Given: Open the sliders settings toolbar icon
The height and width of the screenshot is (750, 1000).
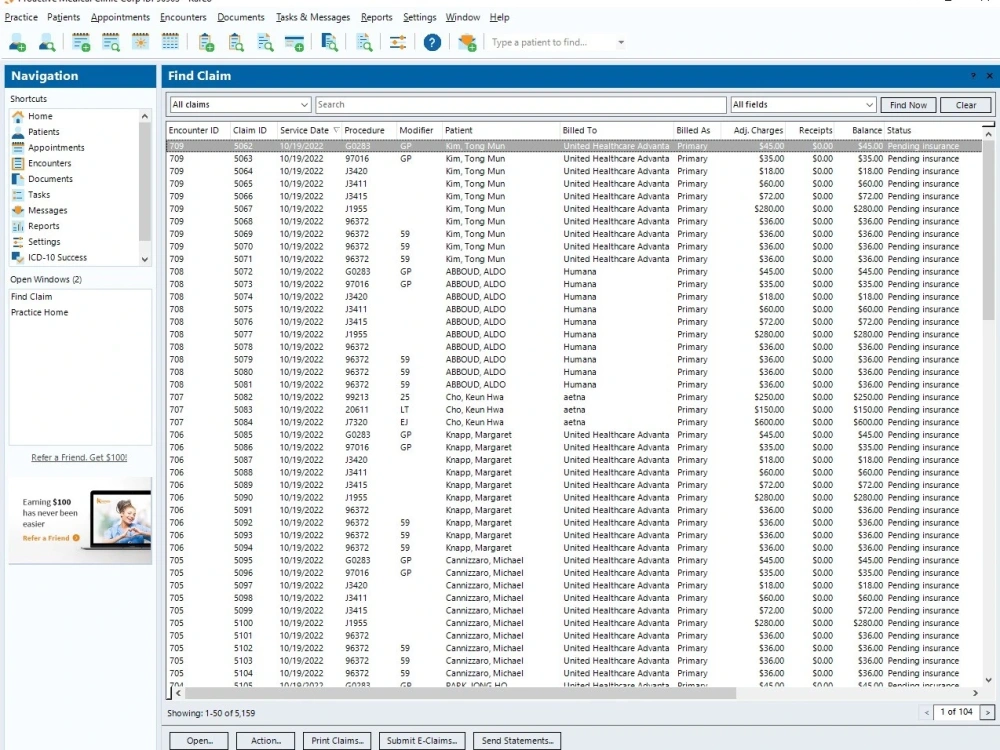Looking at the screenshot, I should (398, 43).
